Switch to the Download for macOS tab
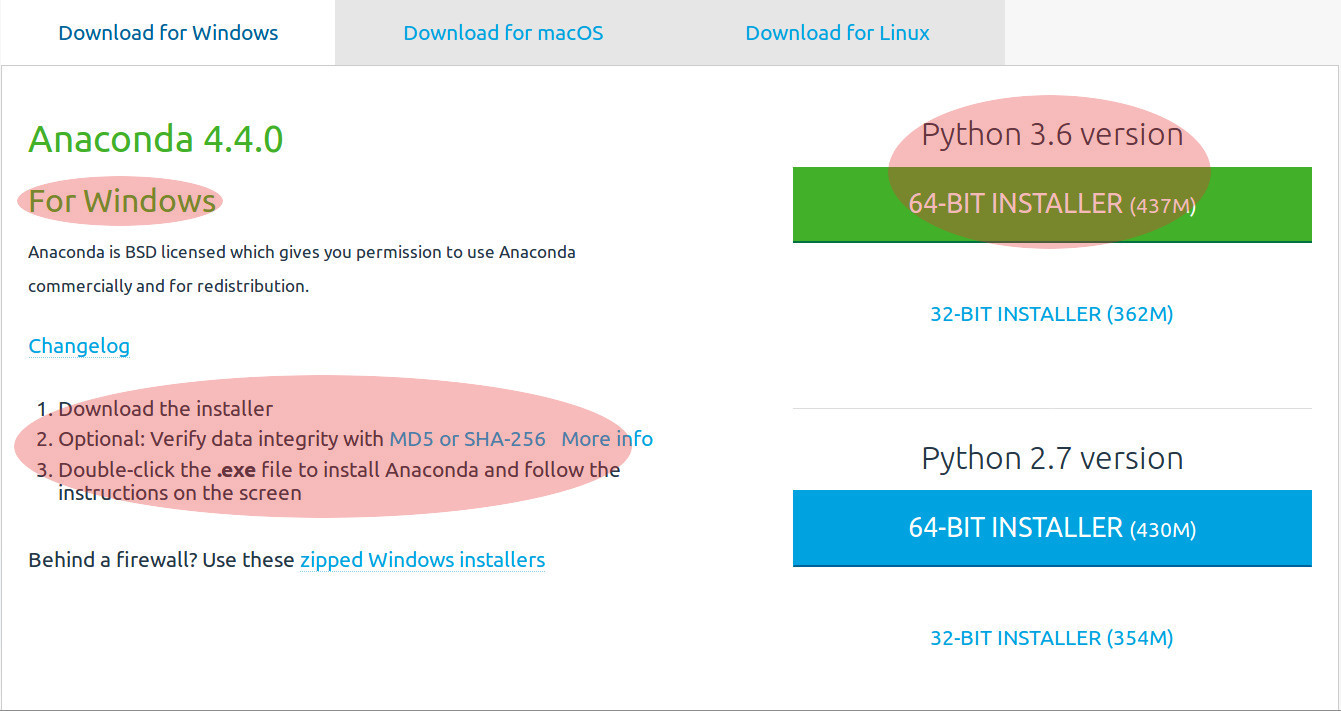The image size is (1341, 711). [503, 32]
